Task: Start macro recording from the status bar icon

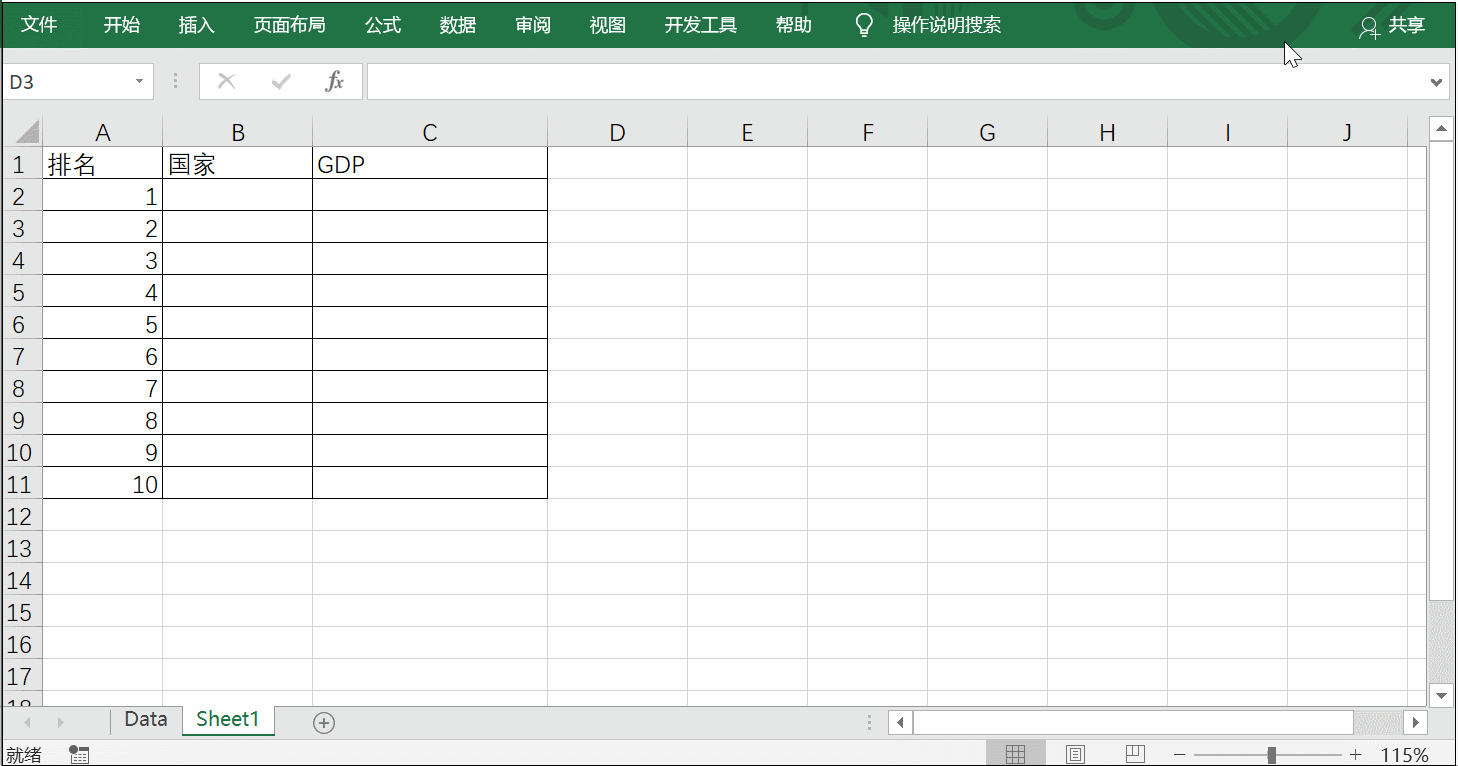Action: (79, 754)
